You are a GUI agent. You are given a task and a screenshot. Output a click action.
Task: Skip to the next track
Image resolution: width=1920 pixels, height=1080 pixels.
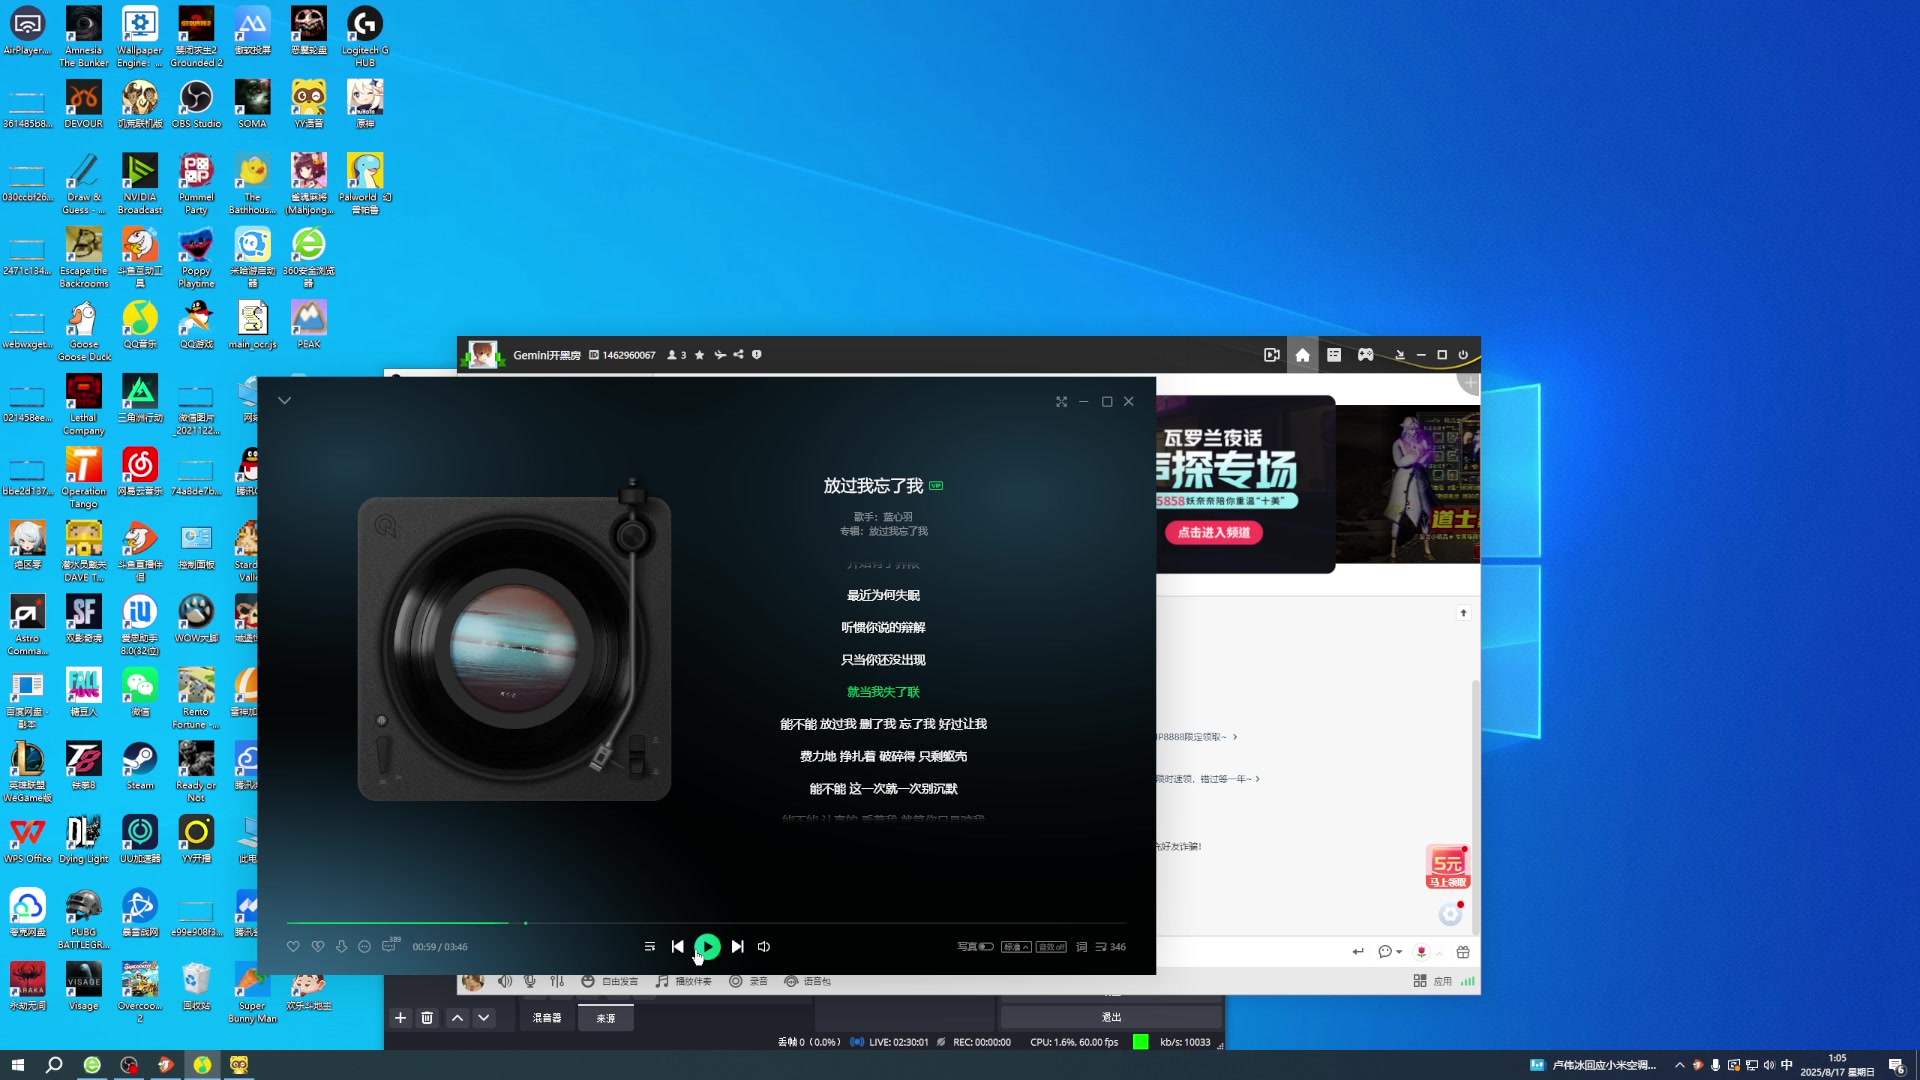[x=738, y=946]
